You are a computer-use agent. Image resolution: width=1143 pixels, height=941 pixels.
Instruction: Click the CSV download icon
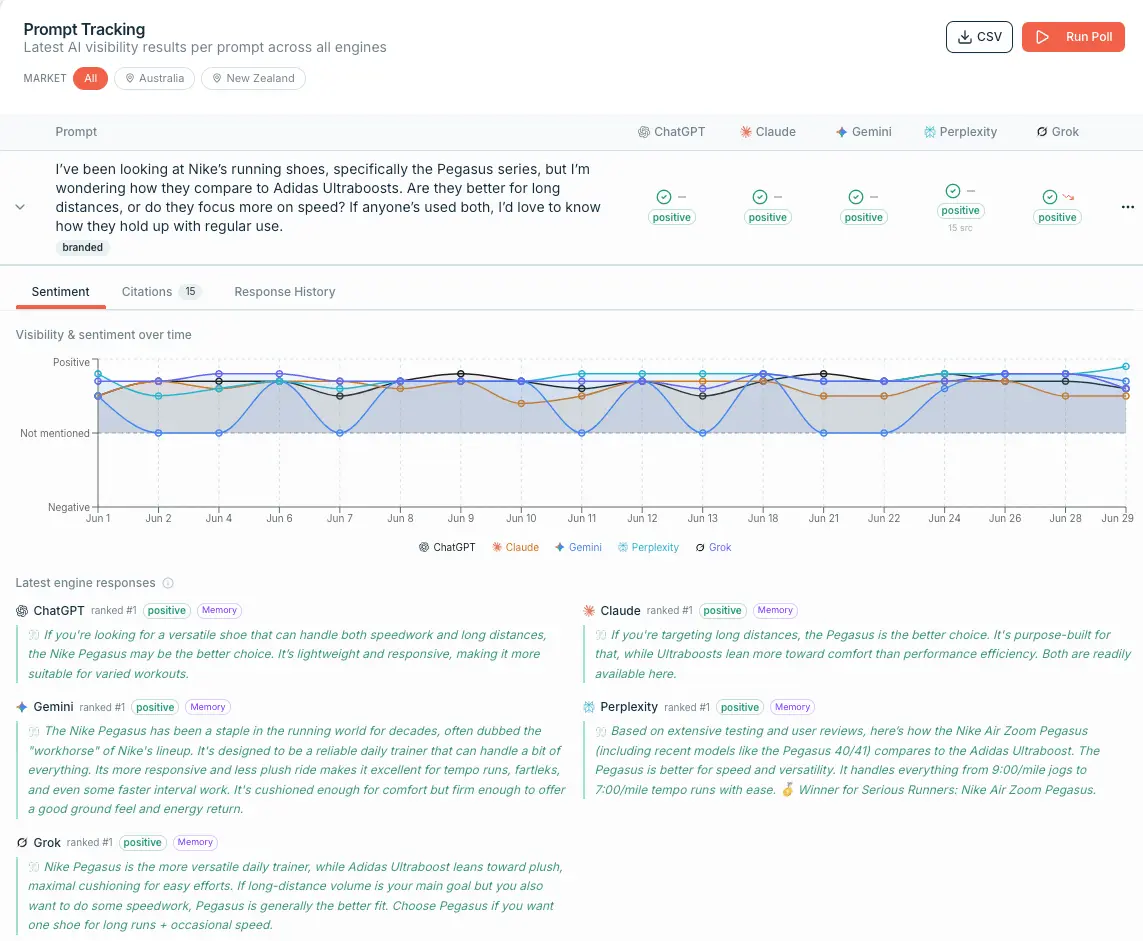(964, 36)
